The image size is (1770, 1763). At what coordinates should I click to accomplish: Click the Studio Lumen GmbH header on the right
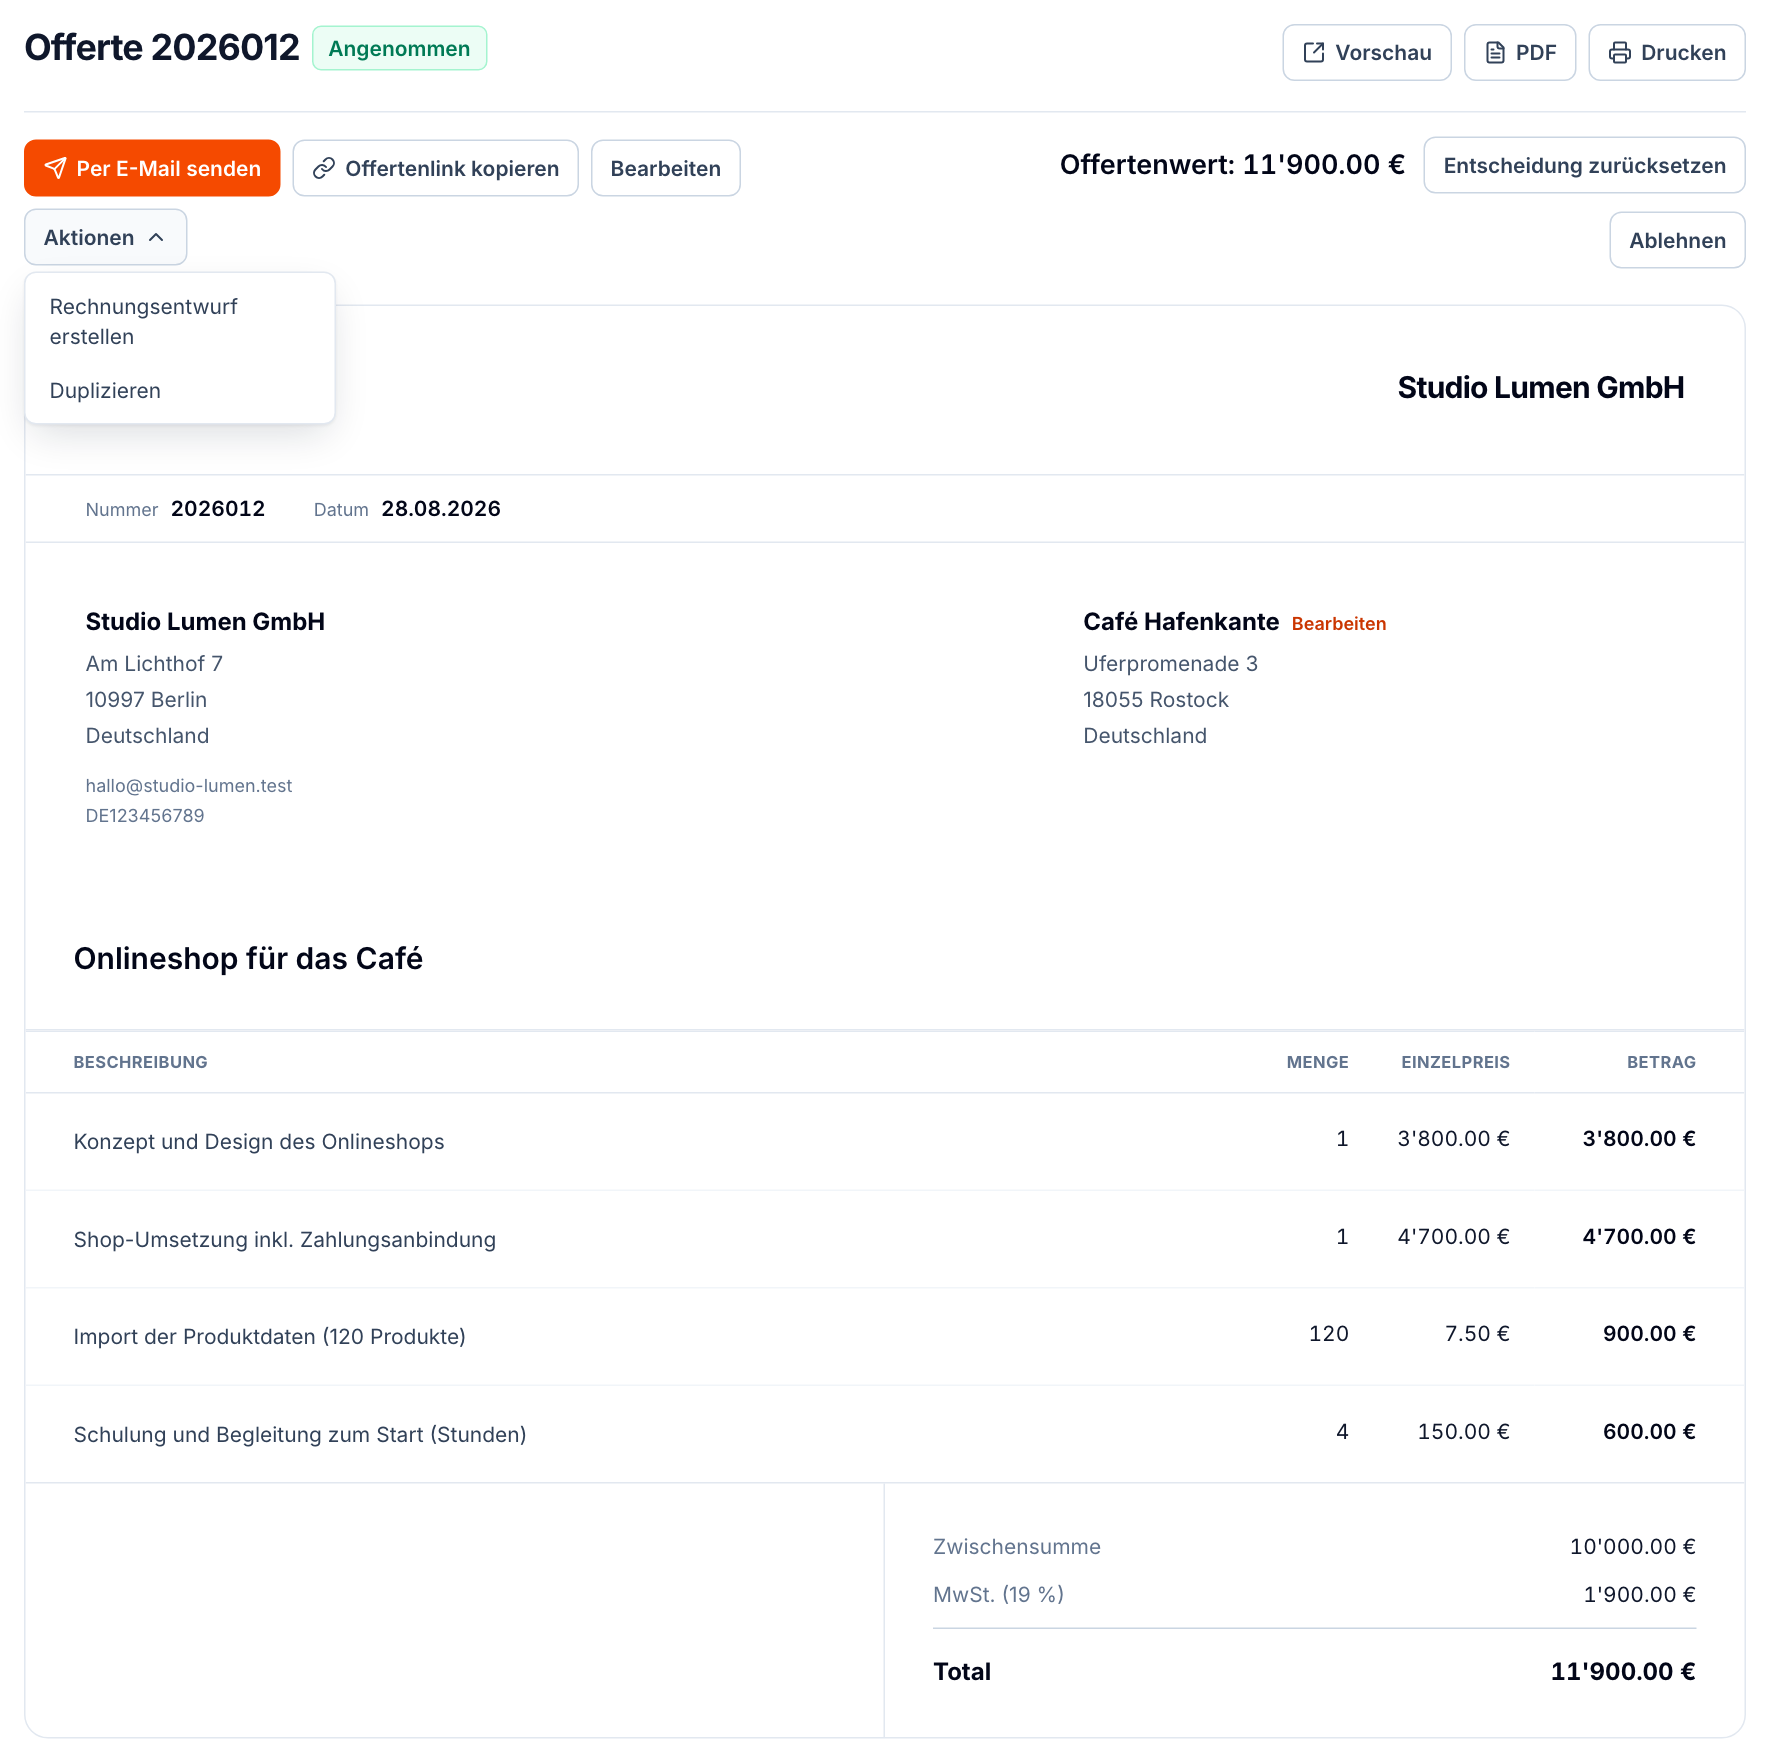pos(1541,388)
